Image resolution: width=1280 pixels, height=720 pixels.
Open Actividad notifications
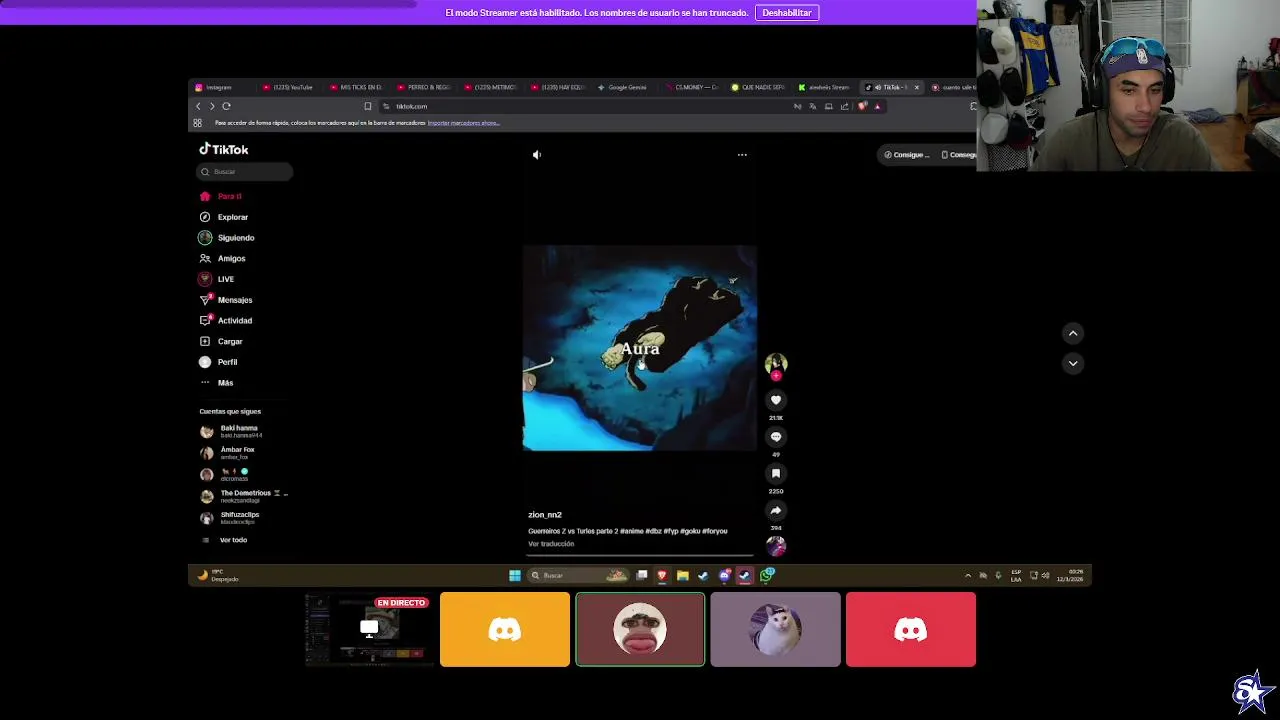pyautogui.click(x=226, y=320)
